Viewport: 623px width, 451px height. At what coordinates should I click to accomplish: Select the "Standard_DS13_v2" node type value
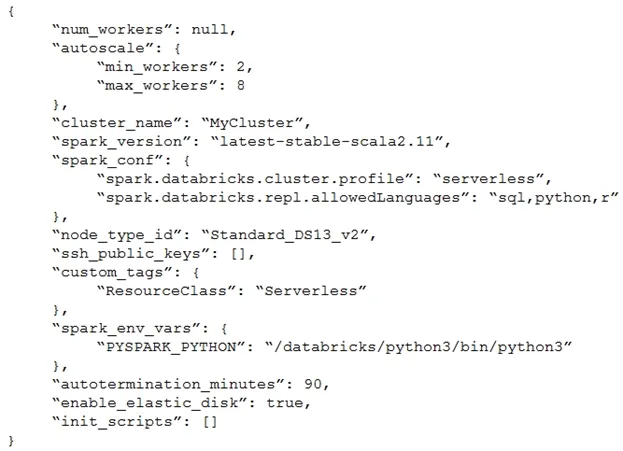(284, 235)
